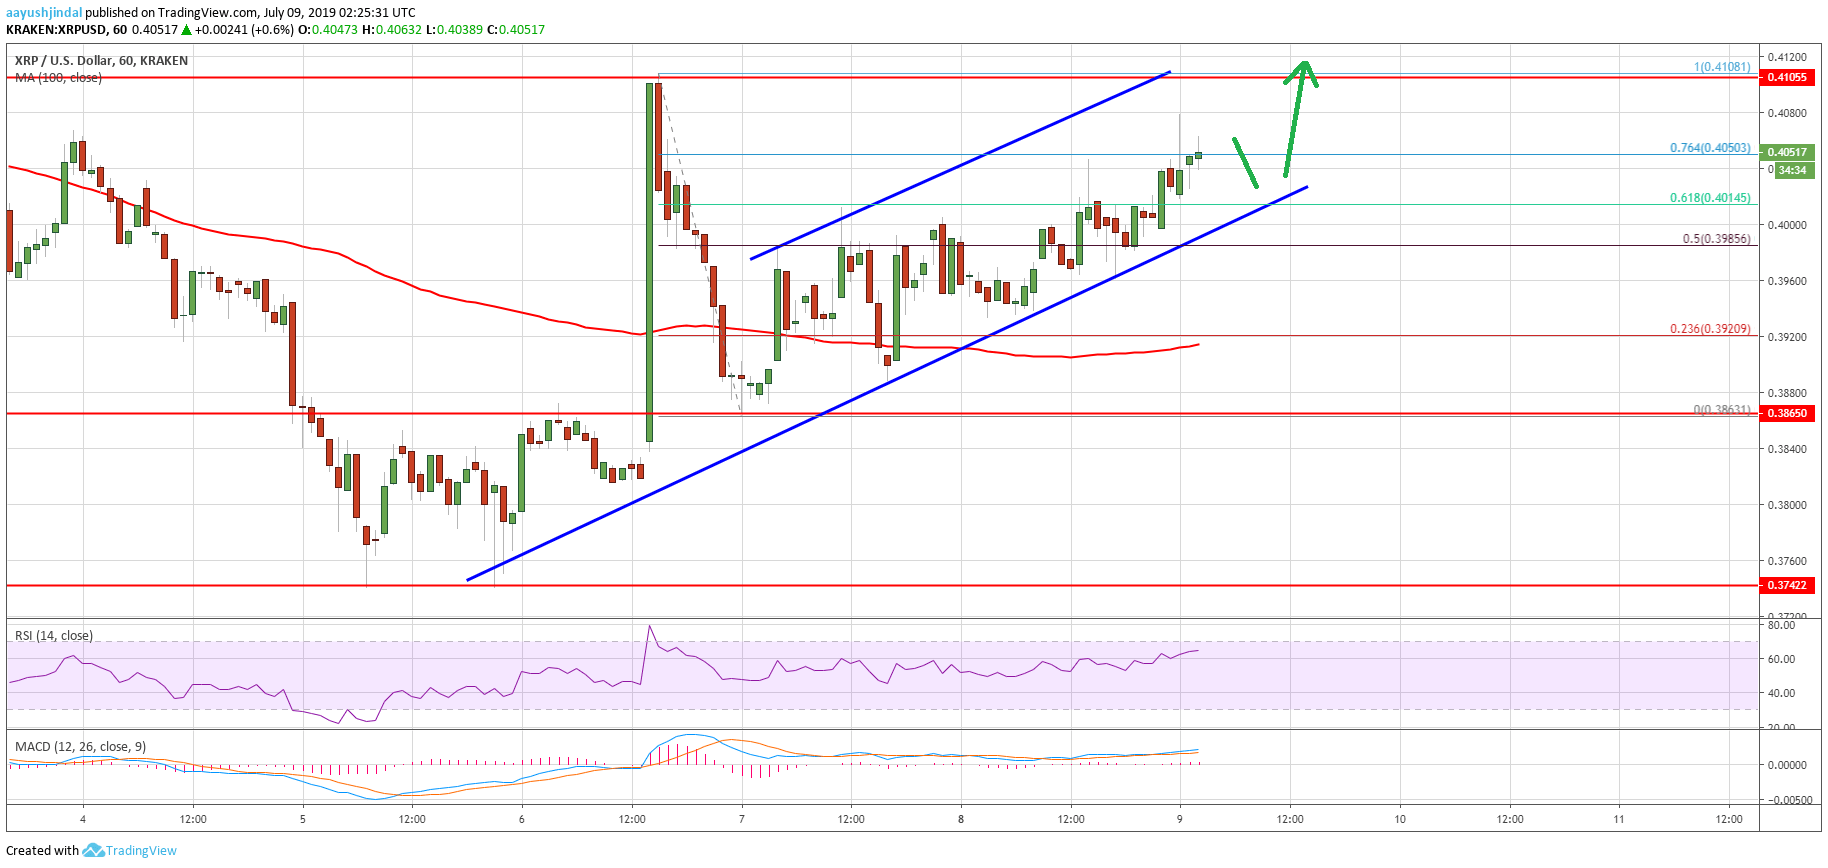The image size is (1828, 868).
Task: Click the 0.37422 red price label
Action: tap(1787, 585)
